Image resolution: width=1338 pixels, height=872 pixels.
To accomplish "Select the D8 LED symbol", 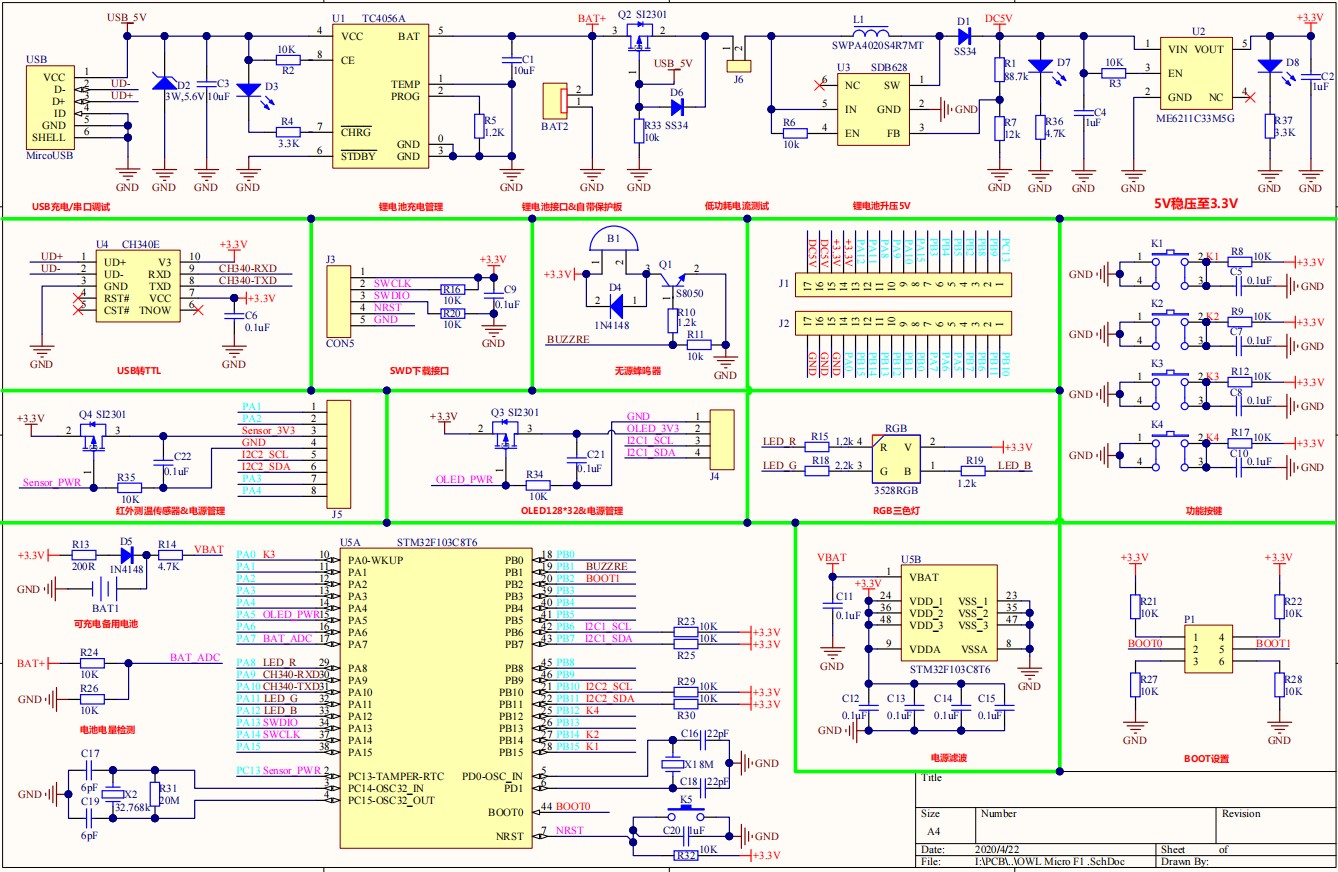I will click(1269, 66).
